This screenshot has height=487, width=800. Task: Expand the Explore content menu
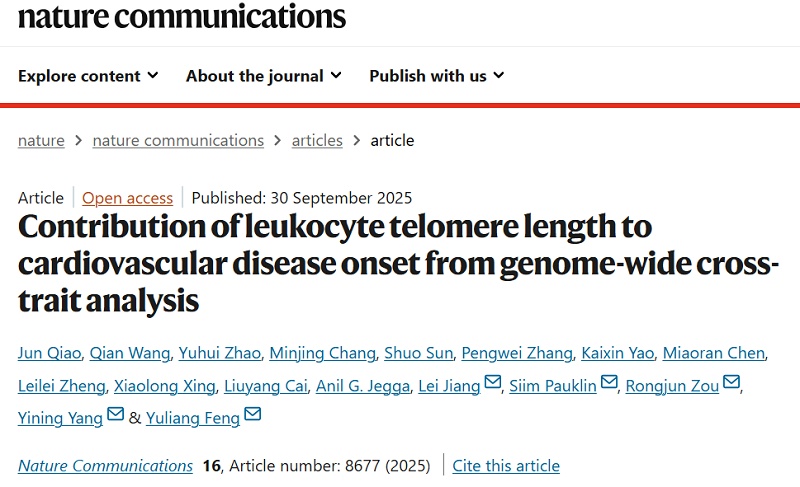tap(88, 76)
